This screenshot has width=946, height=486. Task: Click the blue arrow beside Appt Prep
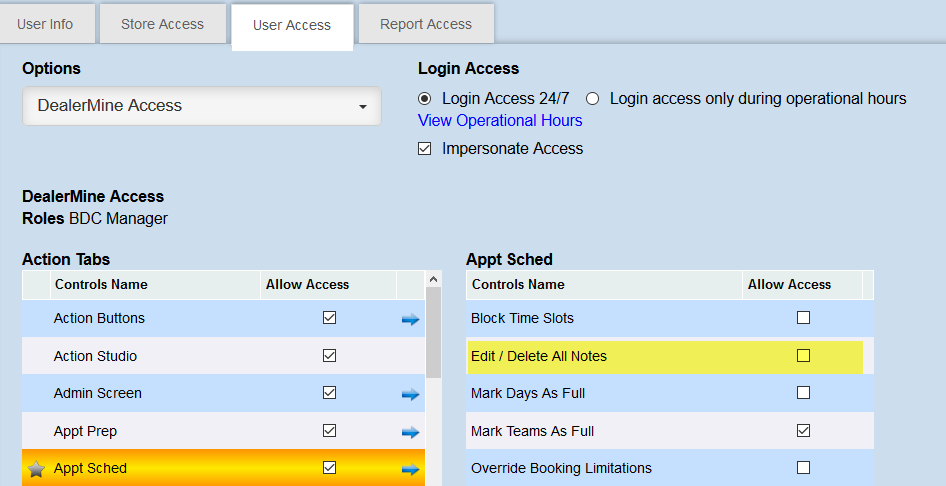click(x=410, y=432)
